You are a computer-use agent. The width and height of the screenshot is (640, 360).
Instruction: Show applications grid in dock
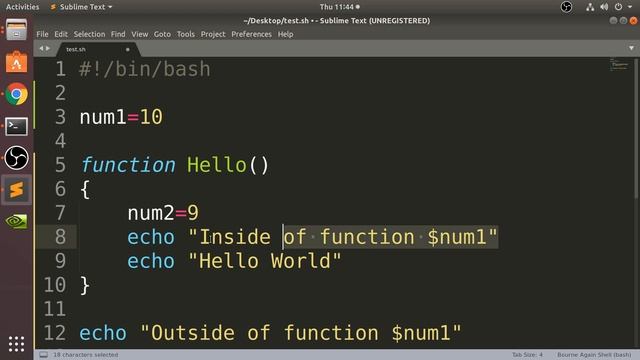click(16, 344)
